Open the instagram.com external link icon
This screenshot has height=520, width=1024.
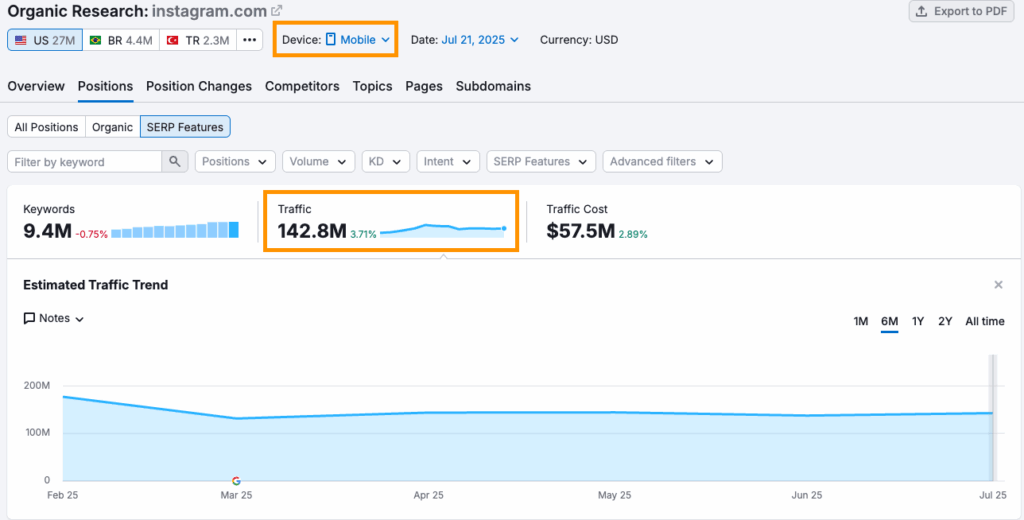277,11
